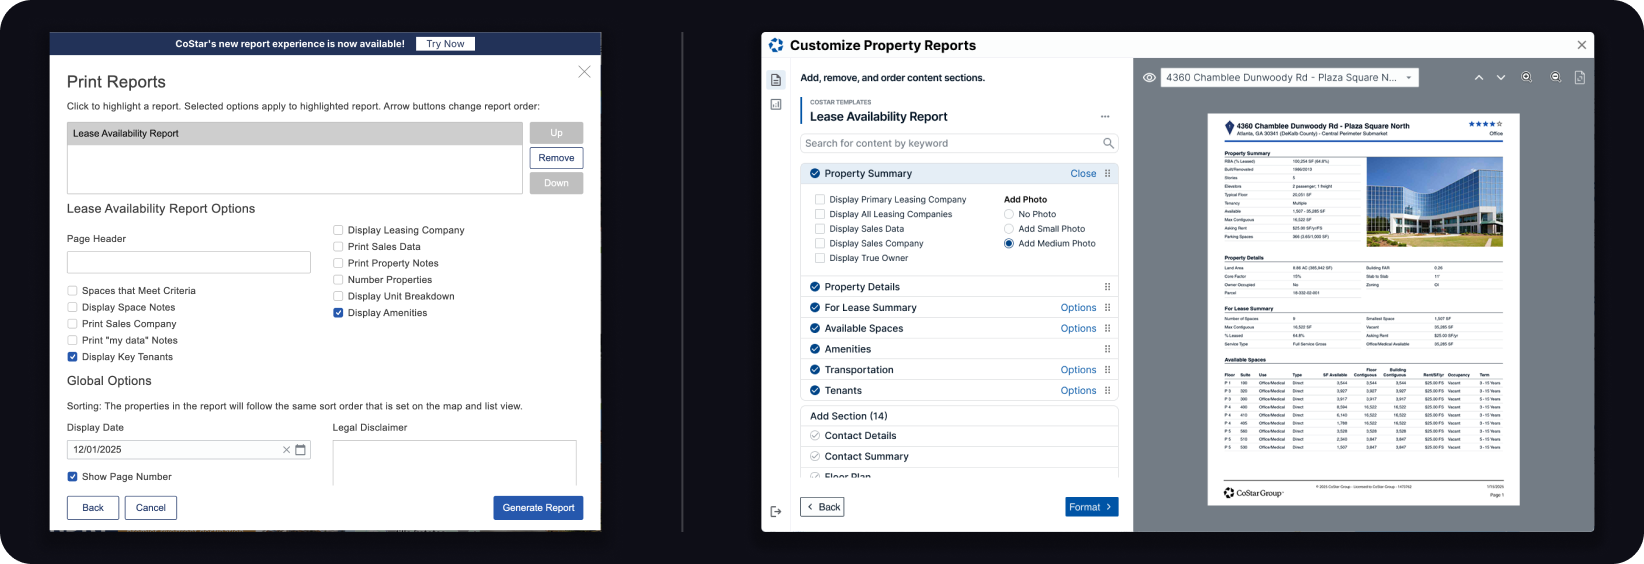
Task: Click Generate Report button
Action: click(538, 508)
